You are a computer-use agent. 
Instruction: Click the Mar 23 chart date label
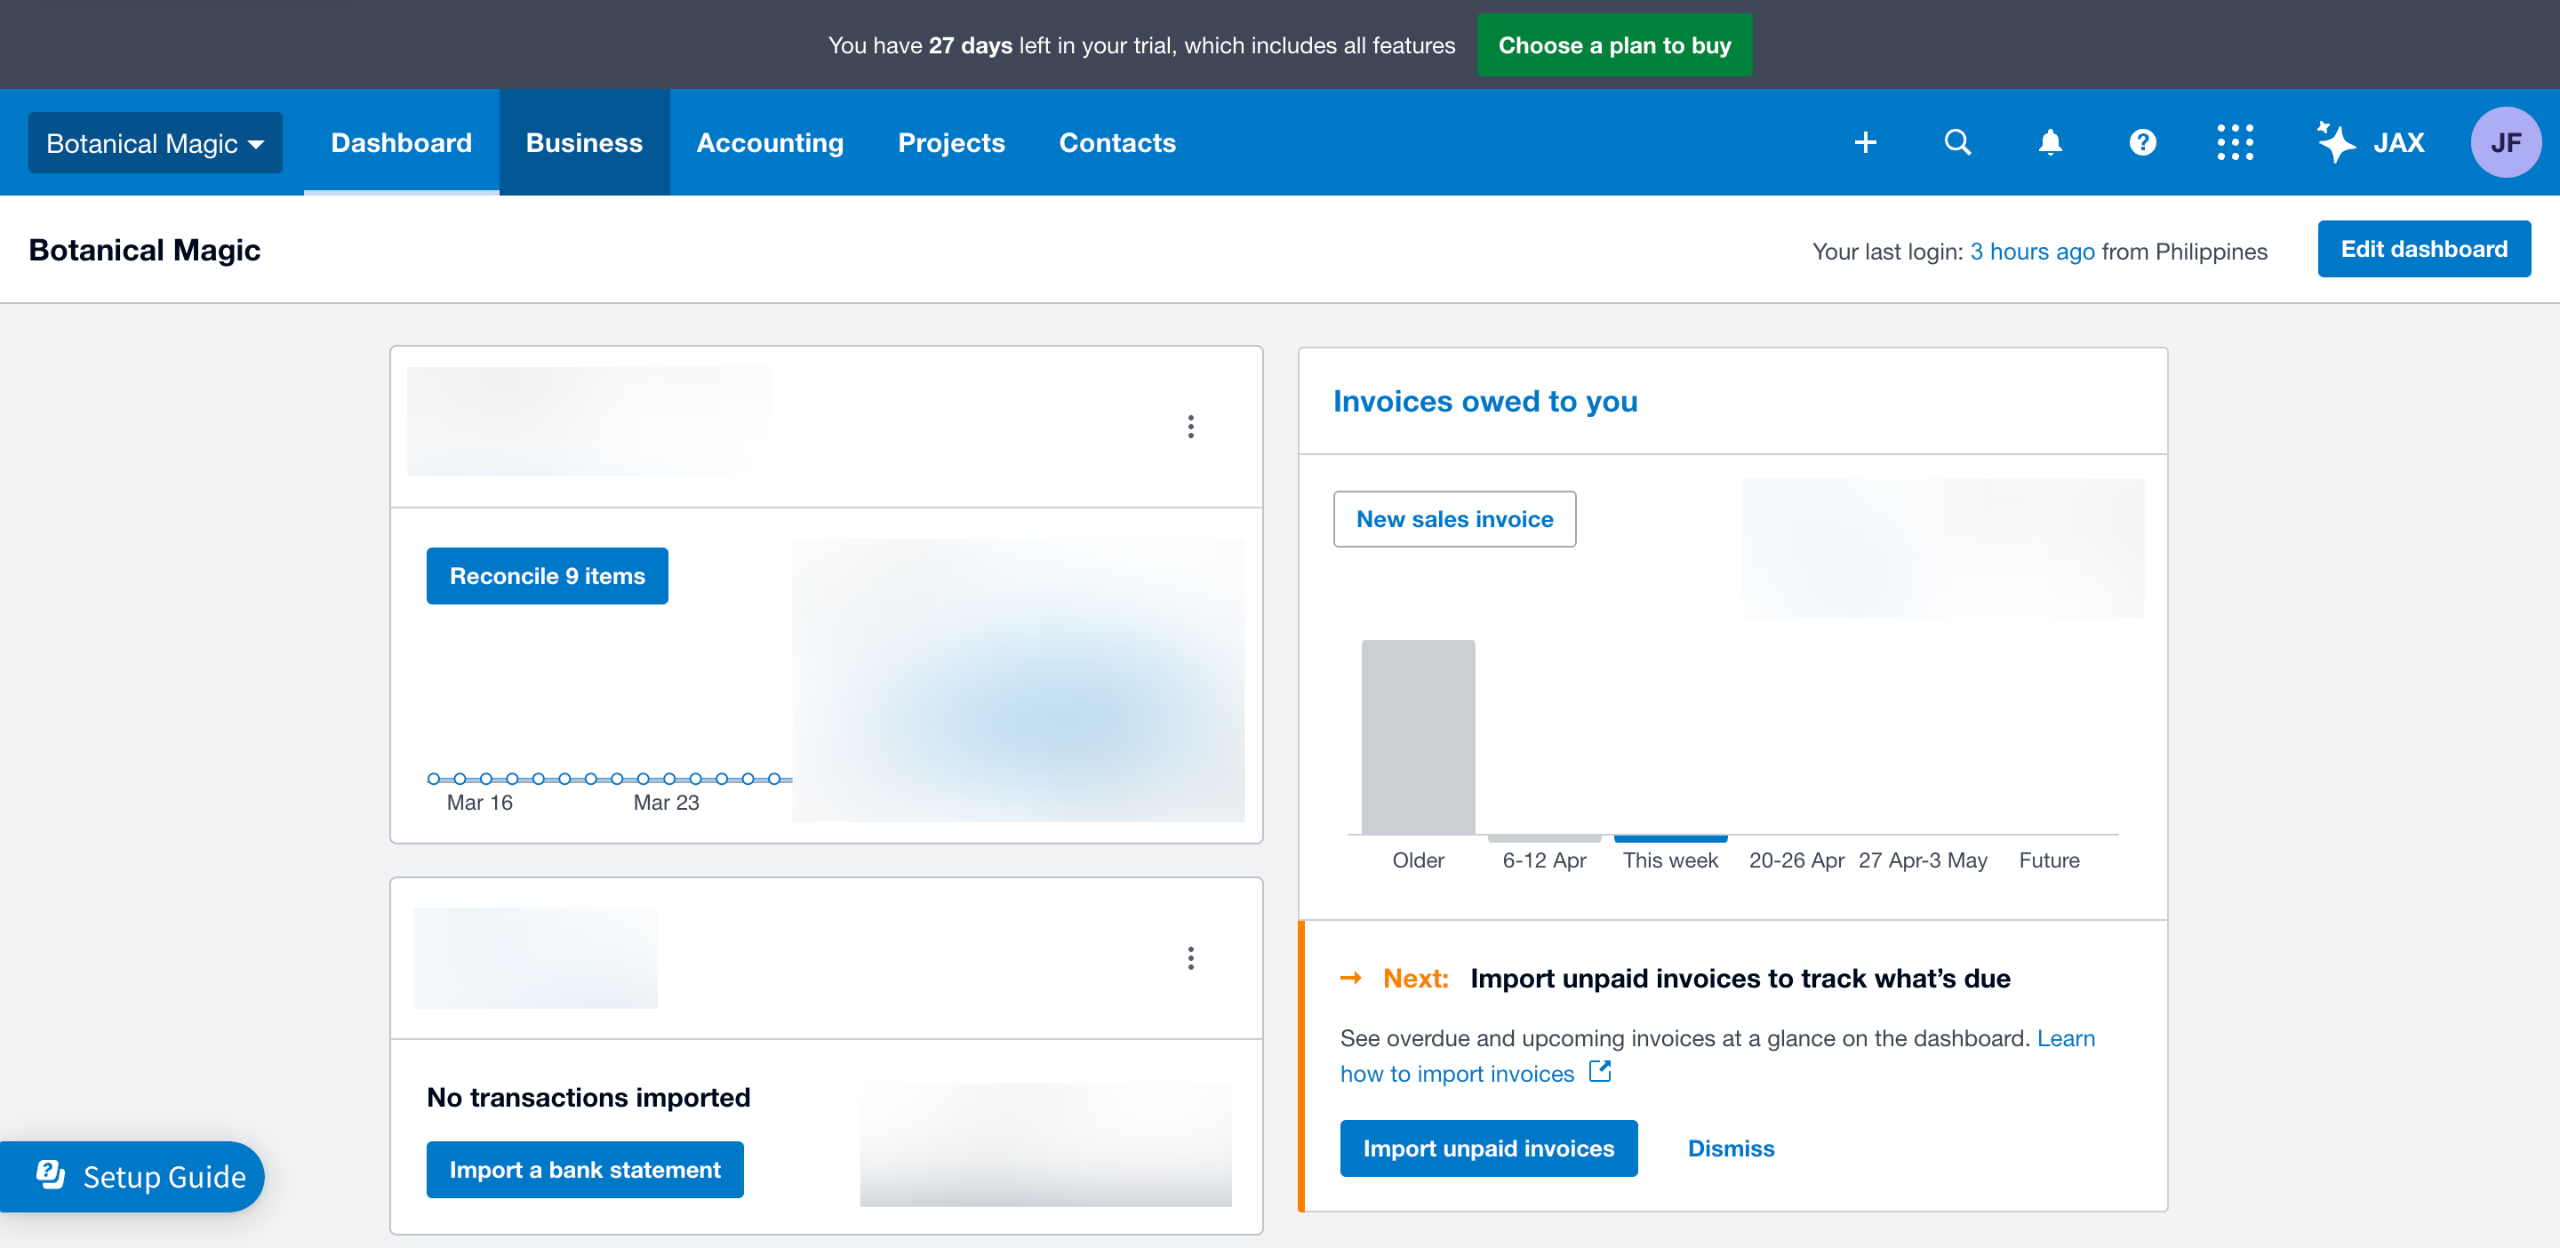(x=666, y=802)
